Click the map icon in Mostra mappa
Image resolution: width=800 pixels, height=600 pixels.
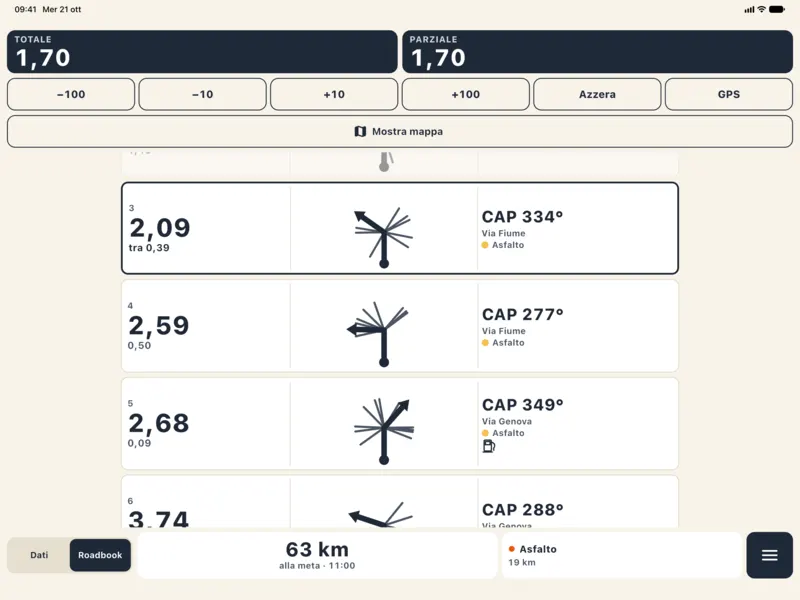pyautogui.click(x=360, y=132)
